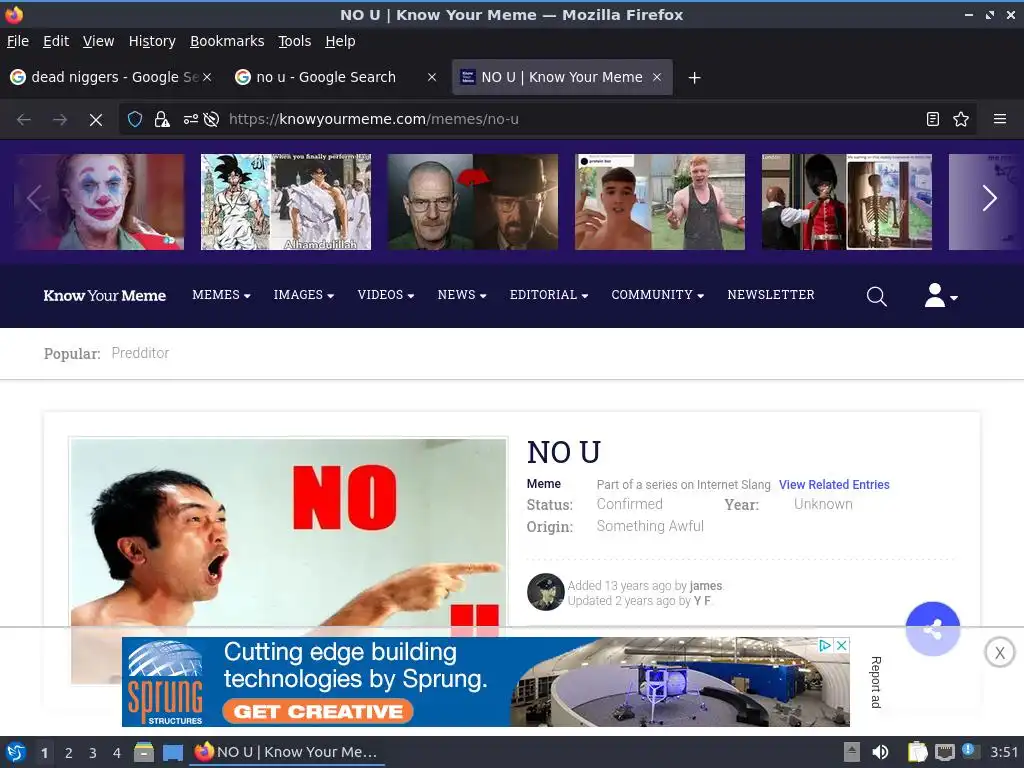Open the NEWSLETTER link
The height and width of the screenshot is (768, 1024).
point(771,295)
